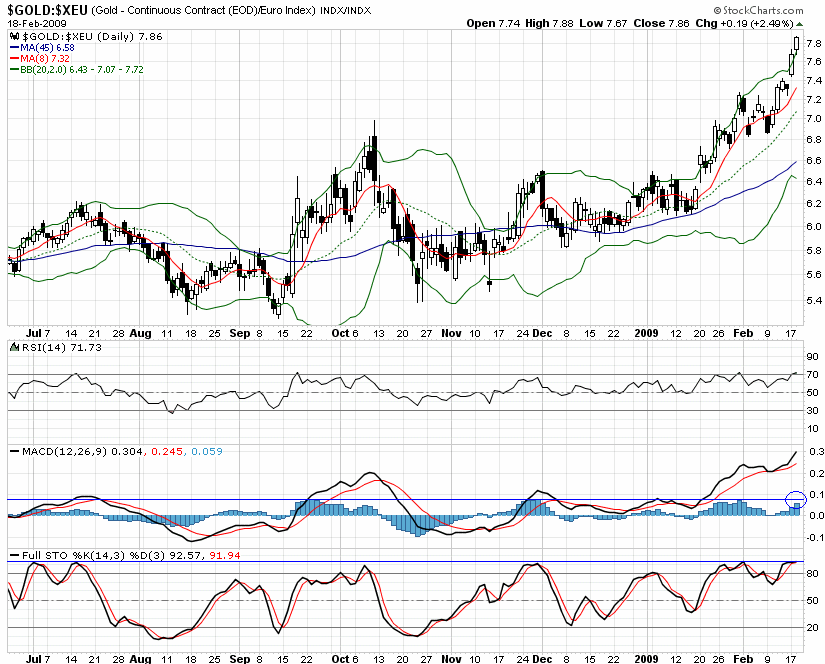The image size is (825, 664).
Task: Click the red MACD signal value 0.245
Action: [x=167, y=451]
